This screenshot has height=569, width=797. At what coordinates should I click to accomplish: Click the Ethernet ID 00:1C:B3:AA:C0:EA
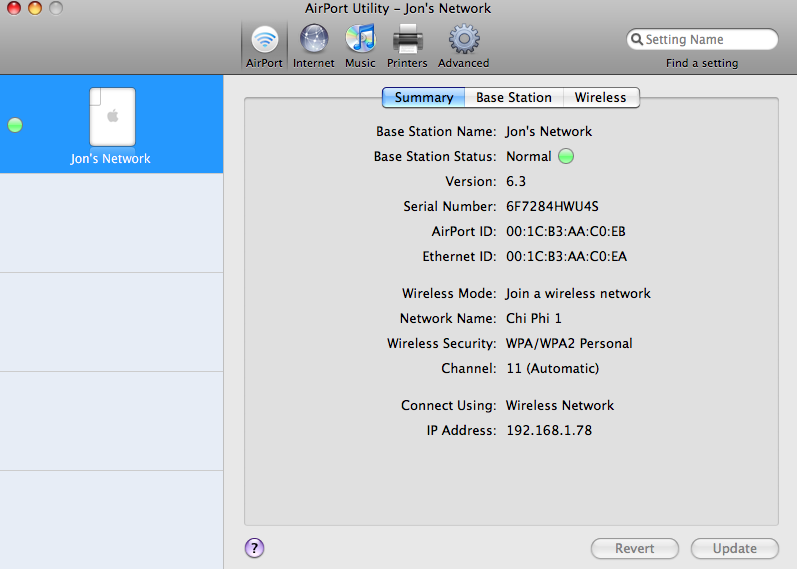pos(566,256)
